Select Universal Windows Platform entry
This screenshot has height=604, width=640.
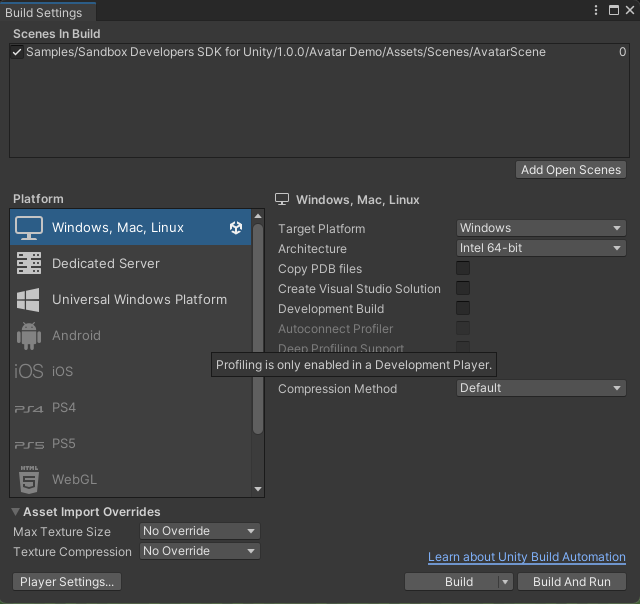(131, 299)
